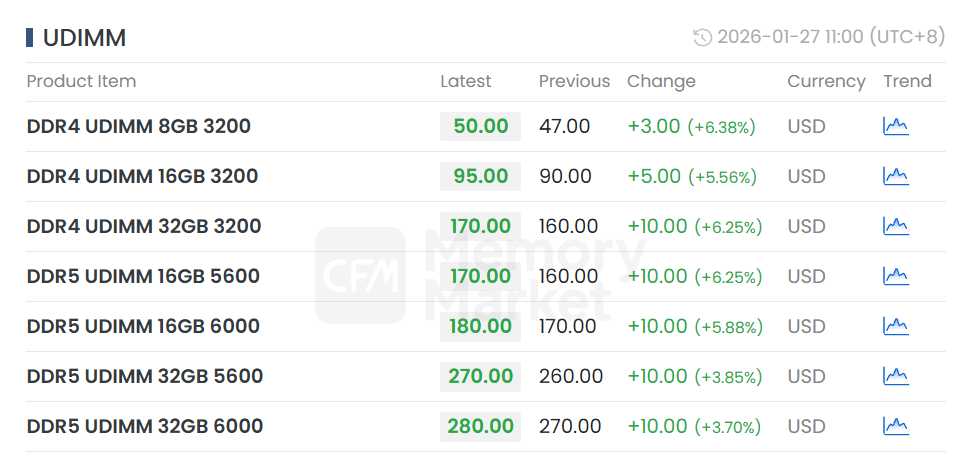Open trend chart for DDR4 UDIMM 16GB 3200
This screenshot has width=973, height=467.
pyautogui.click(x=895, y=176)
